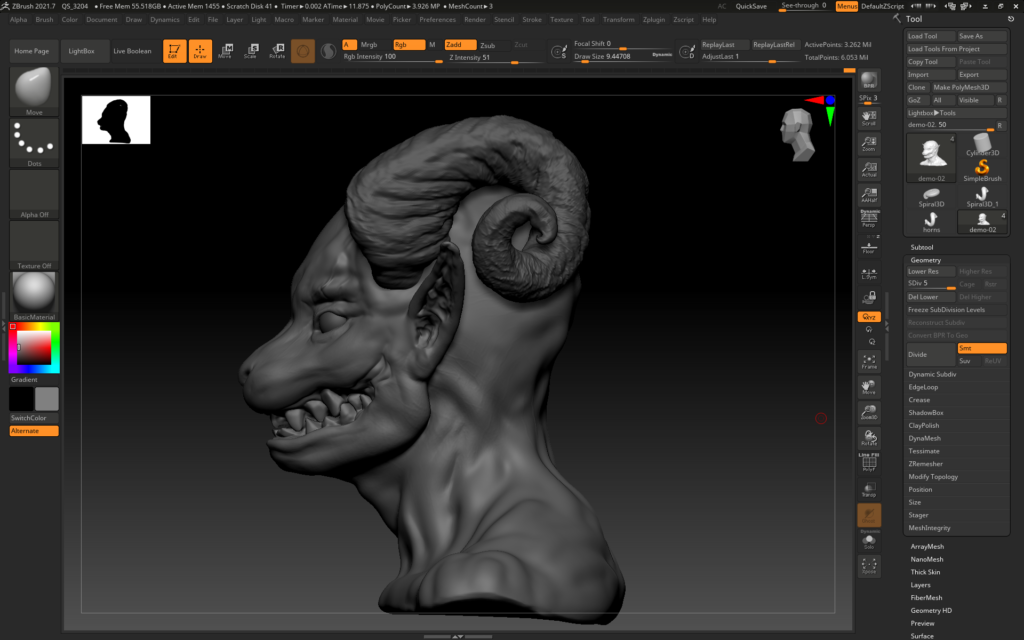Toggle the Suv option beside Divide
The width and height of the screenshot is (1024, 640).
969,360
